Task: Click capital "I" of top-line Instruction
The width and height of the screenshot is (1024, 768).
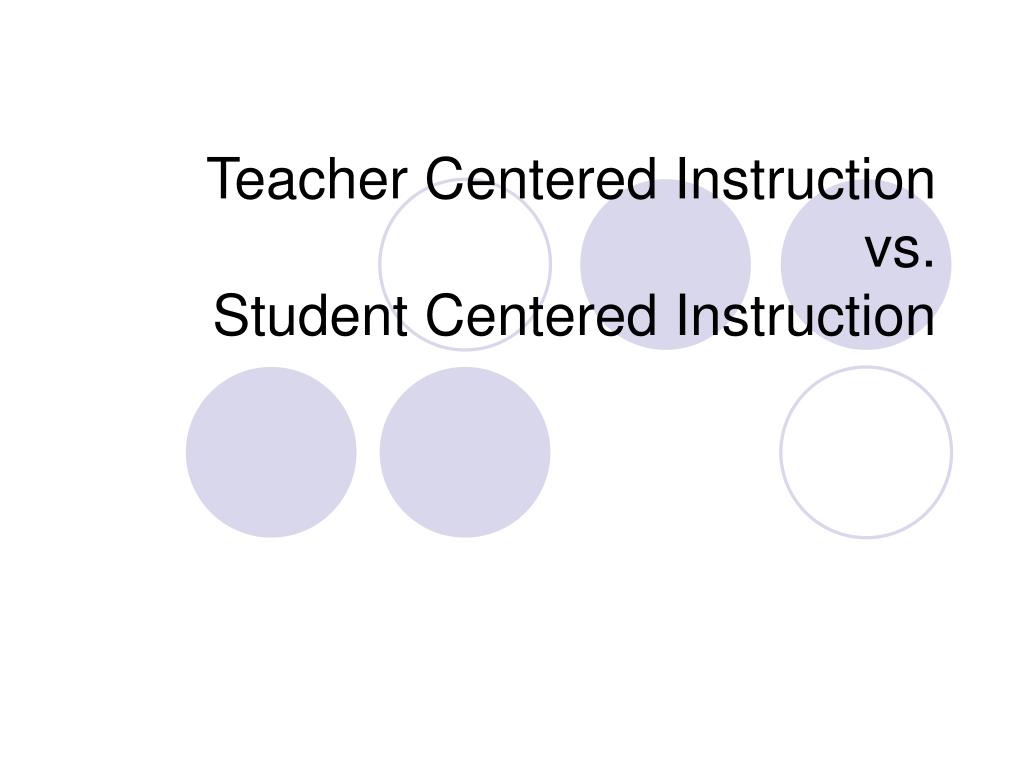Action: tap(681, 178)
